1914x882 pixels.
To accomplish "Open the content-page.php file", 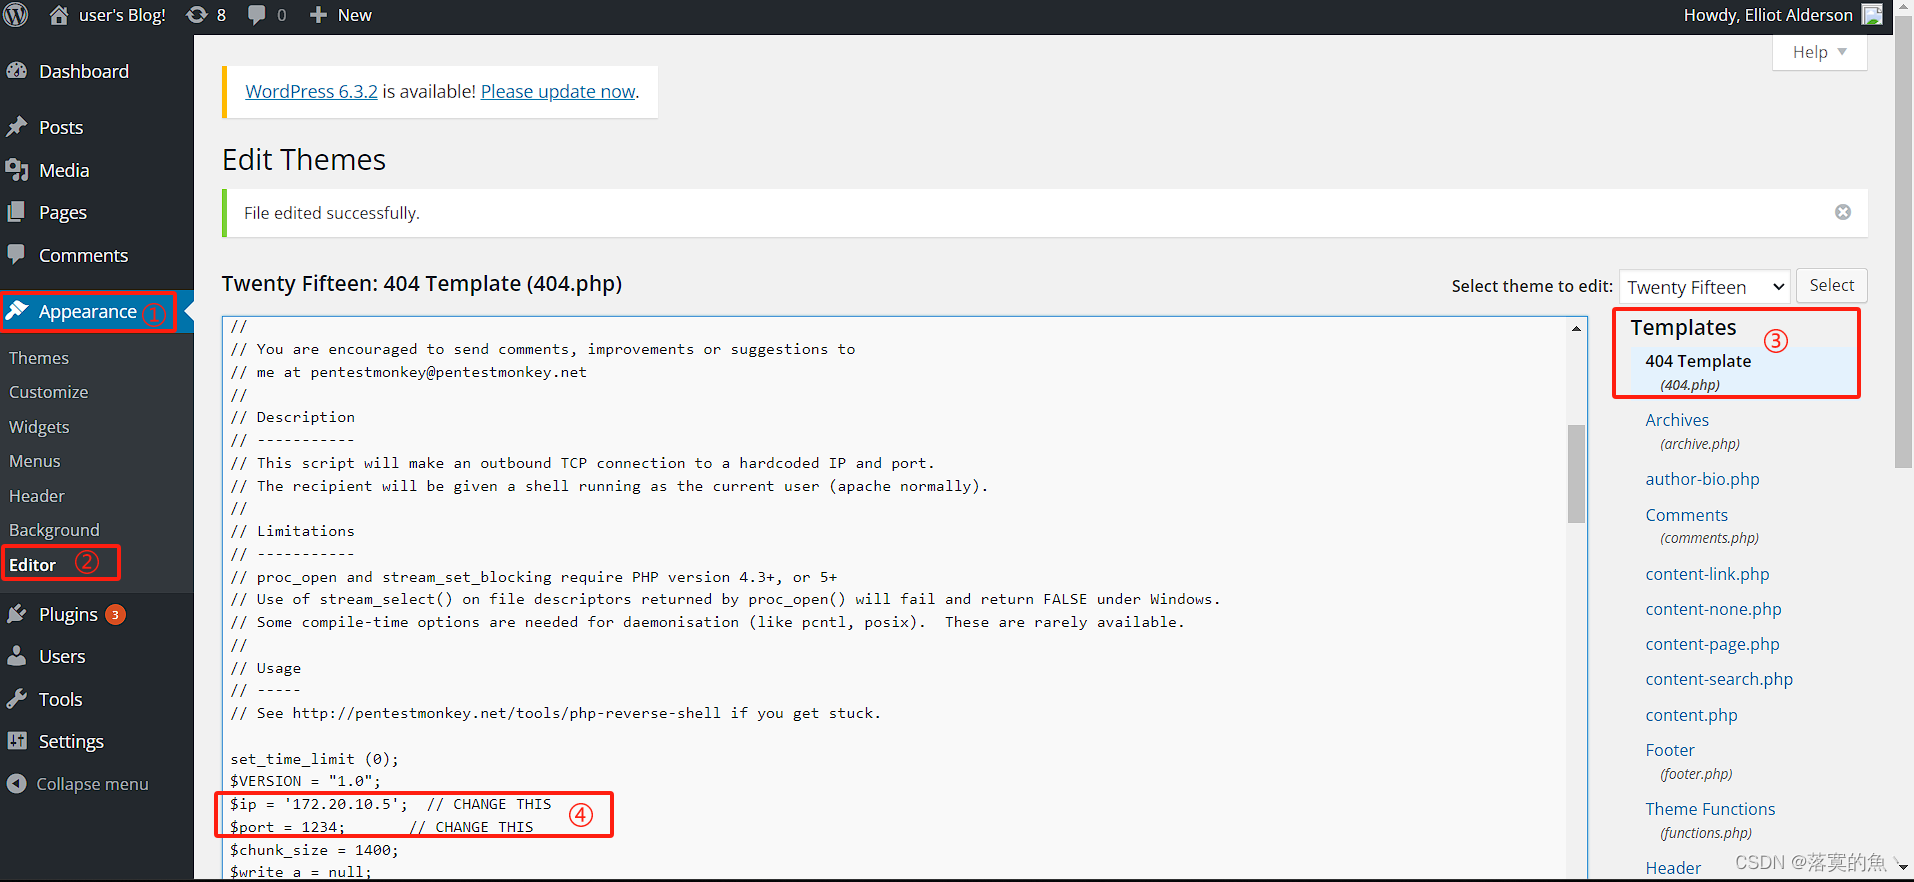I will [x=1712, y=644].
